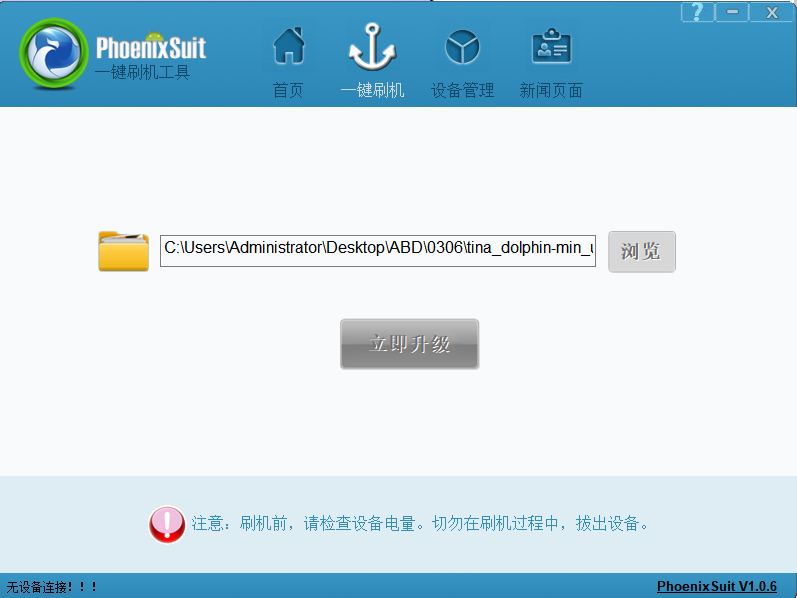Click the 注意：刷机前 warning message text
Screen dimensions: 797x598
point(420,523)
